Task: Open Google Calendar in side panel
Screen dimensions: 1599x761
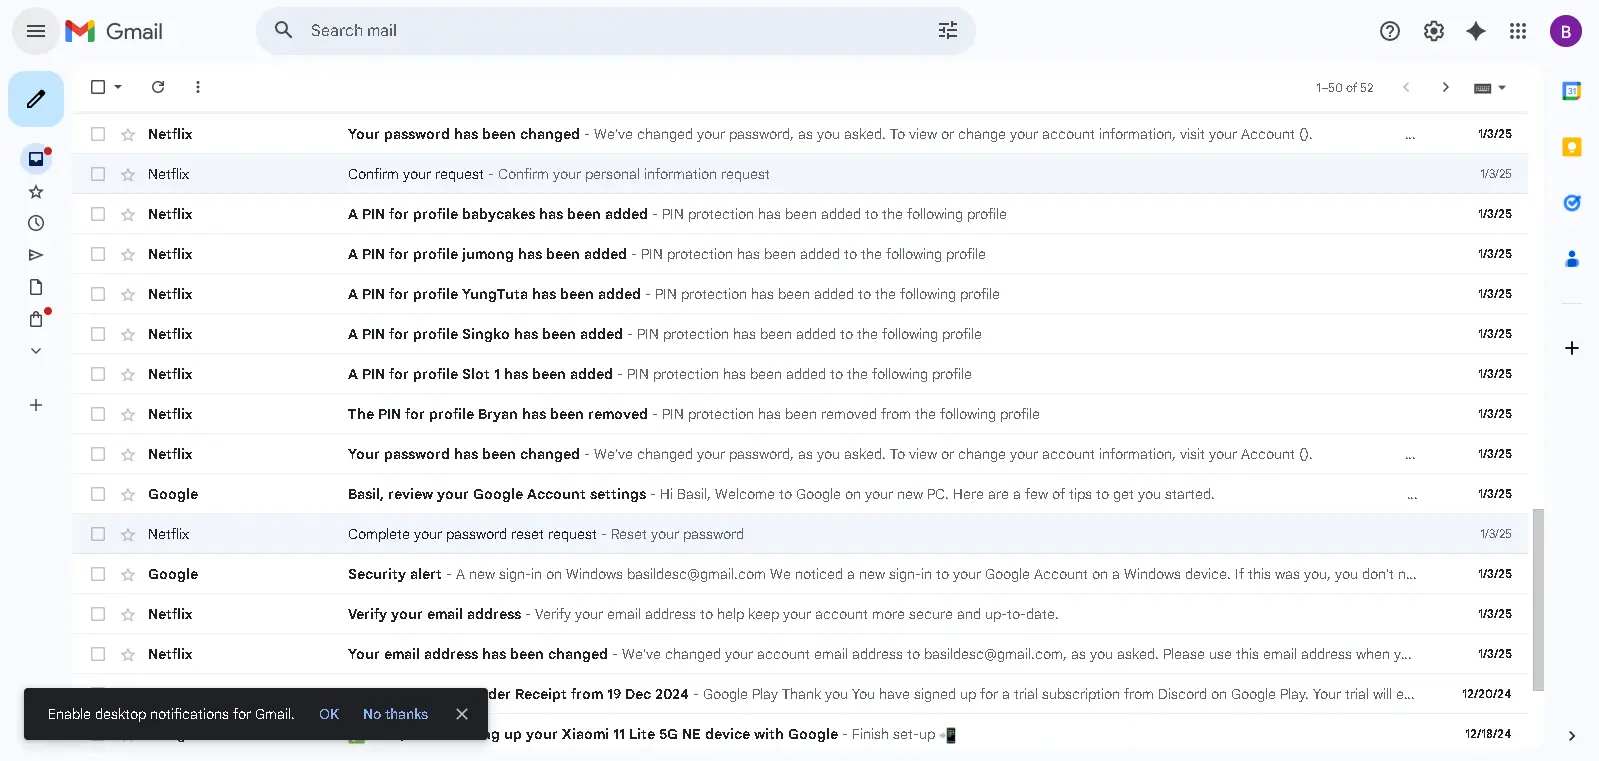Action: tap(1572, 91)
